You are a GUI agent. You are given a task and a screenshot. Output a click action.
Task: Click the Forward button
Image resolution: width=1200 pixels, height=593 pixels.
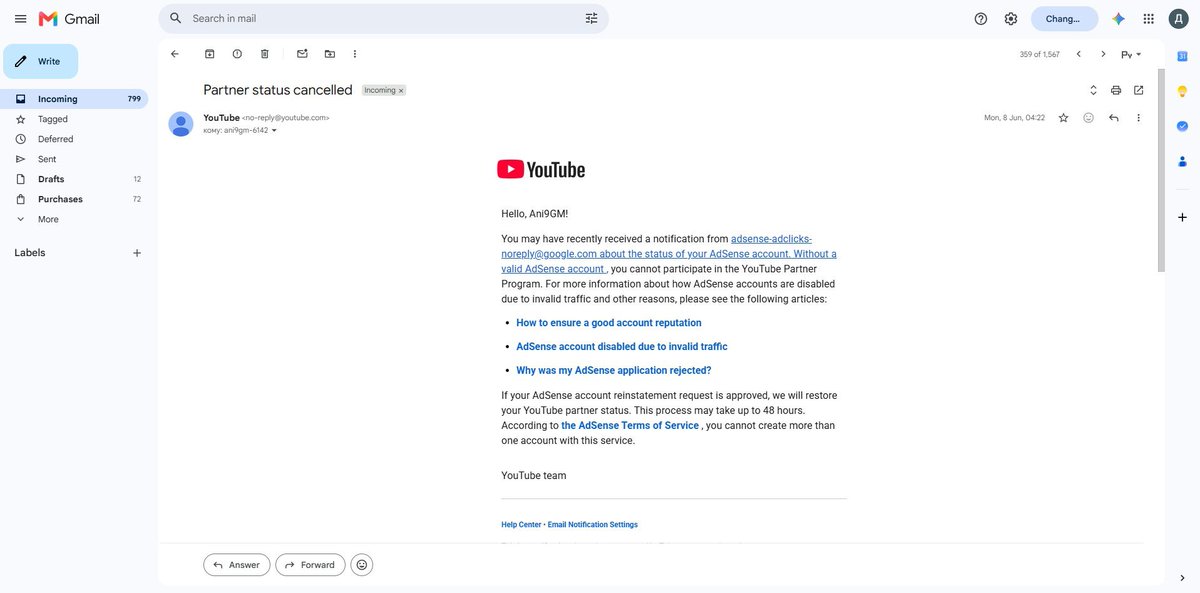click(310, 565)
